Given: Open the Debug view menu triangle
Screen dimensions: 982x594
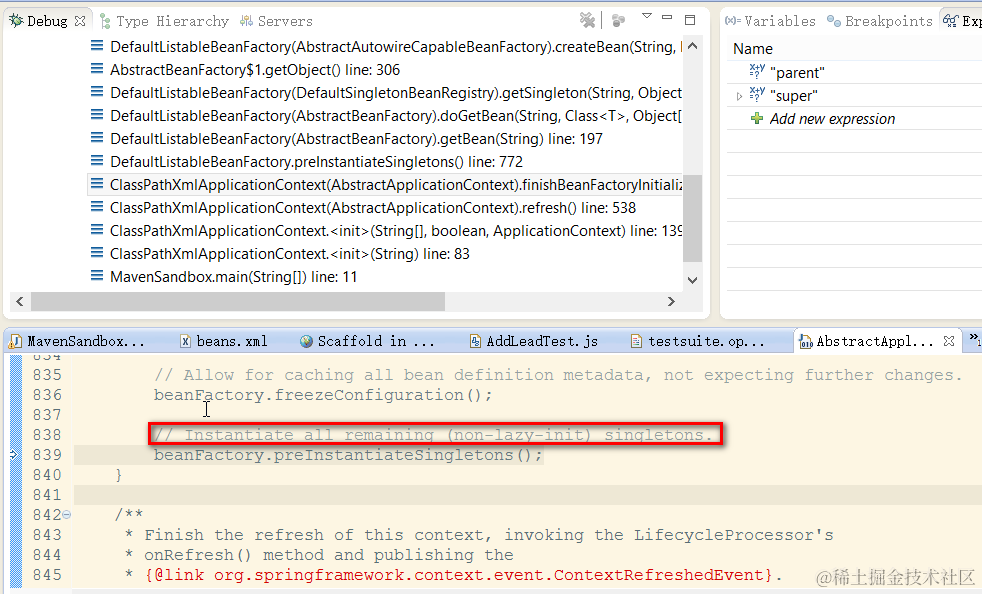Looking at the screenshot, I should (x=647, y=16).
